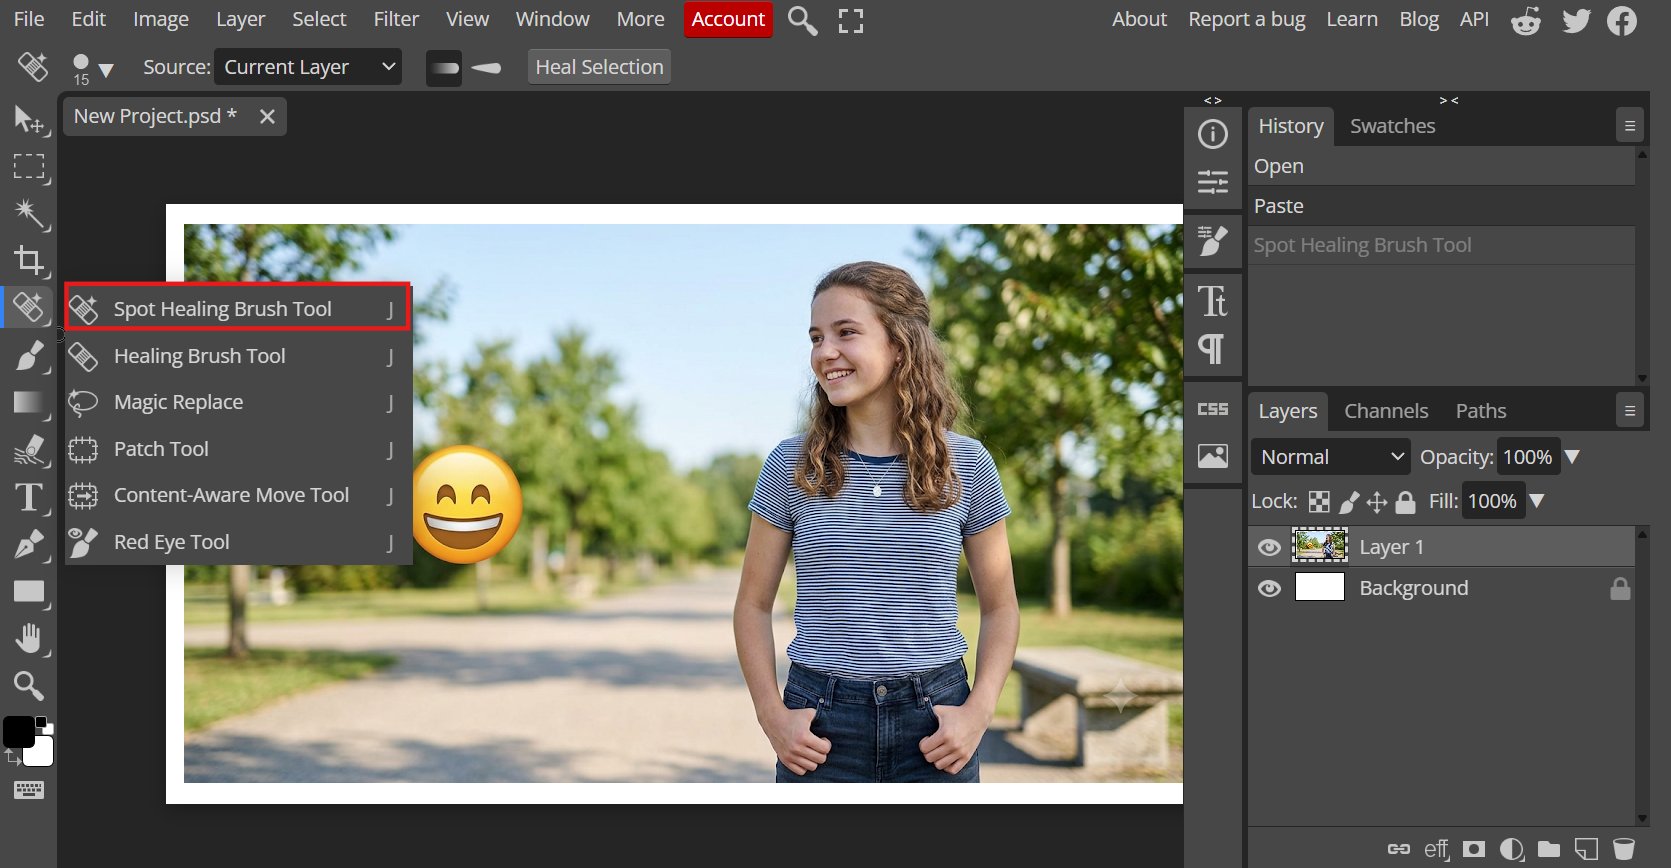1671x868 pixels.
Task: Open the Report a bug link
Action: (x=1247, y=19)
